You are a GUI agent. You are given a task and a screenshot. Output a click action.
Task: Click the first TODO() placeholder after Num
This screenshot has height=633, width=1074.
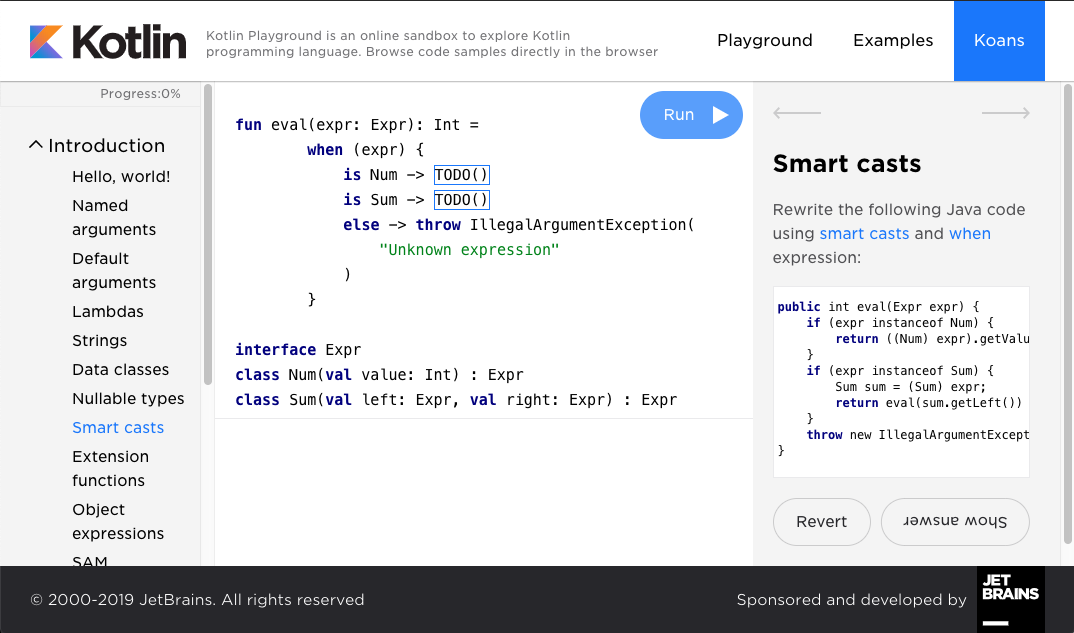(462, 175)
